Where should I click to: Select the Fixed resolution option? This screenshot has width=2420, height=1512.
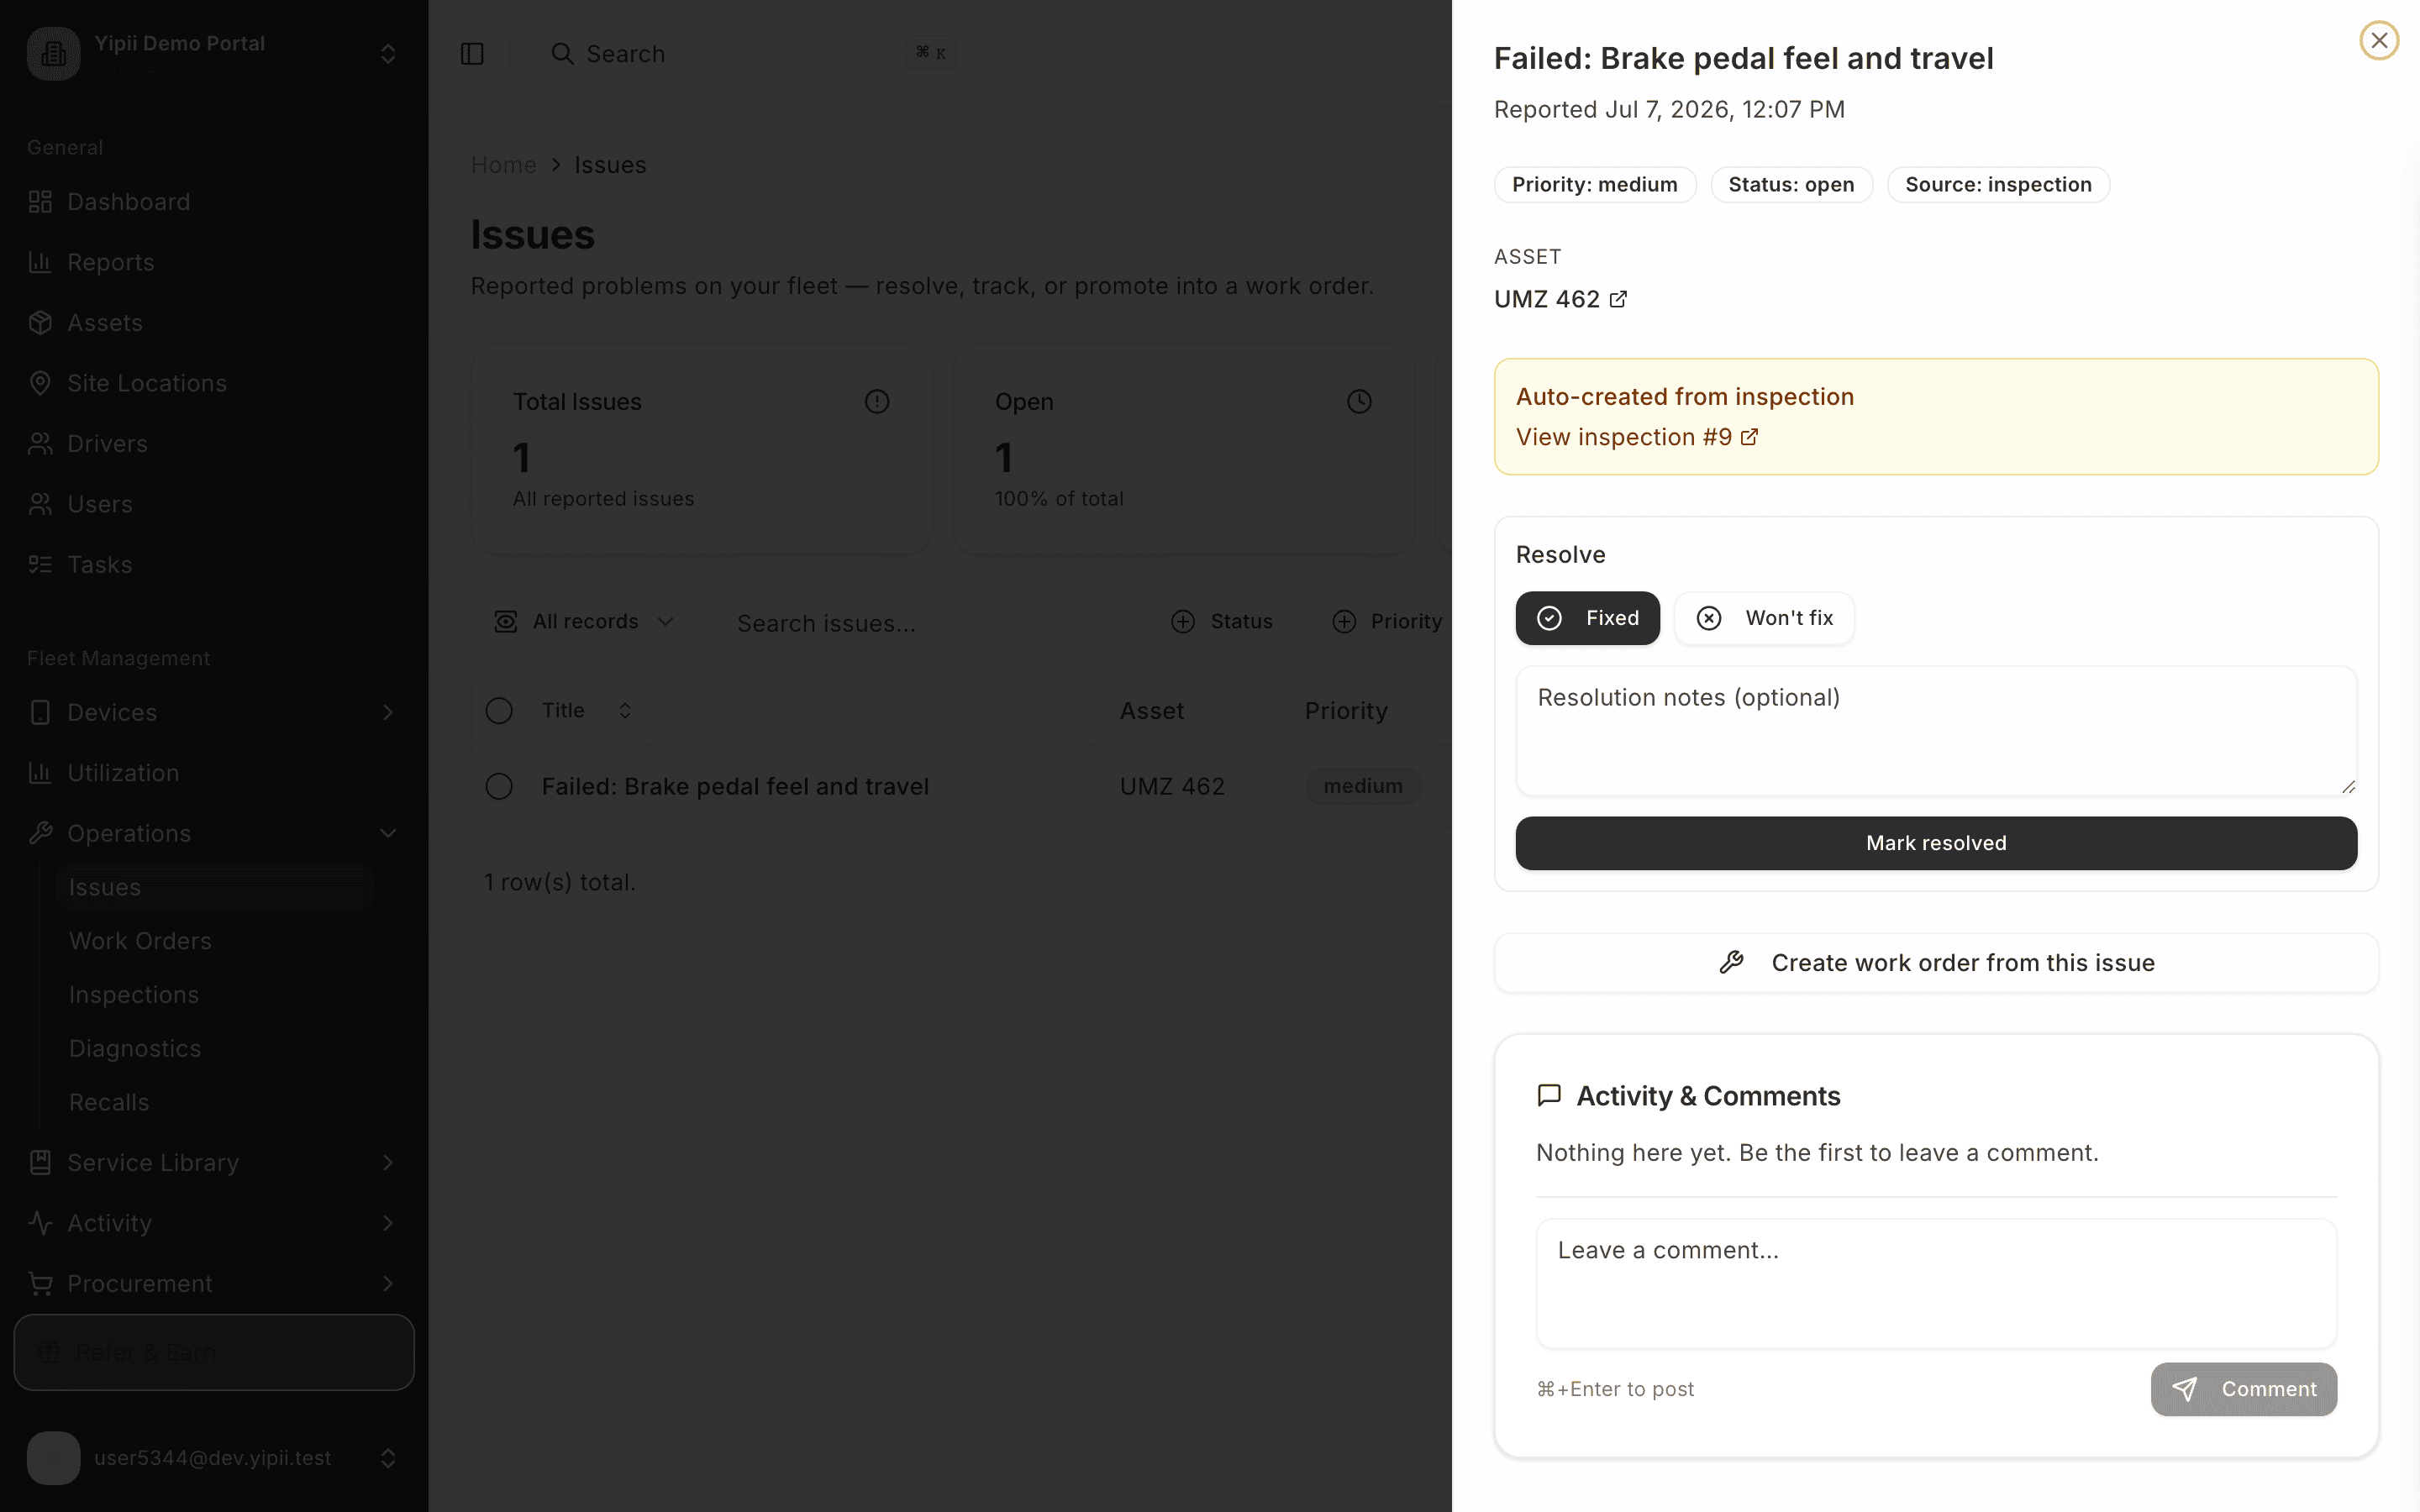[1587, 618]
